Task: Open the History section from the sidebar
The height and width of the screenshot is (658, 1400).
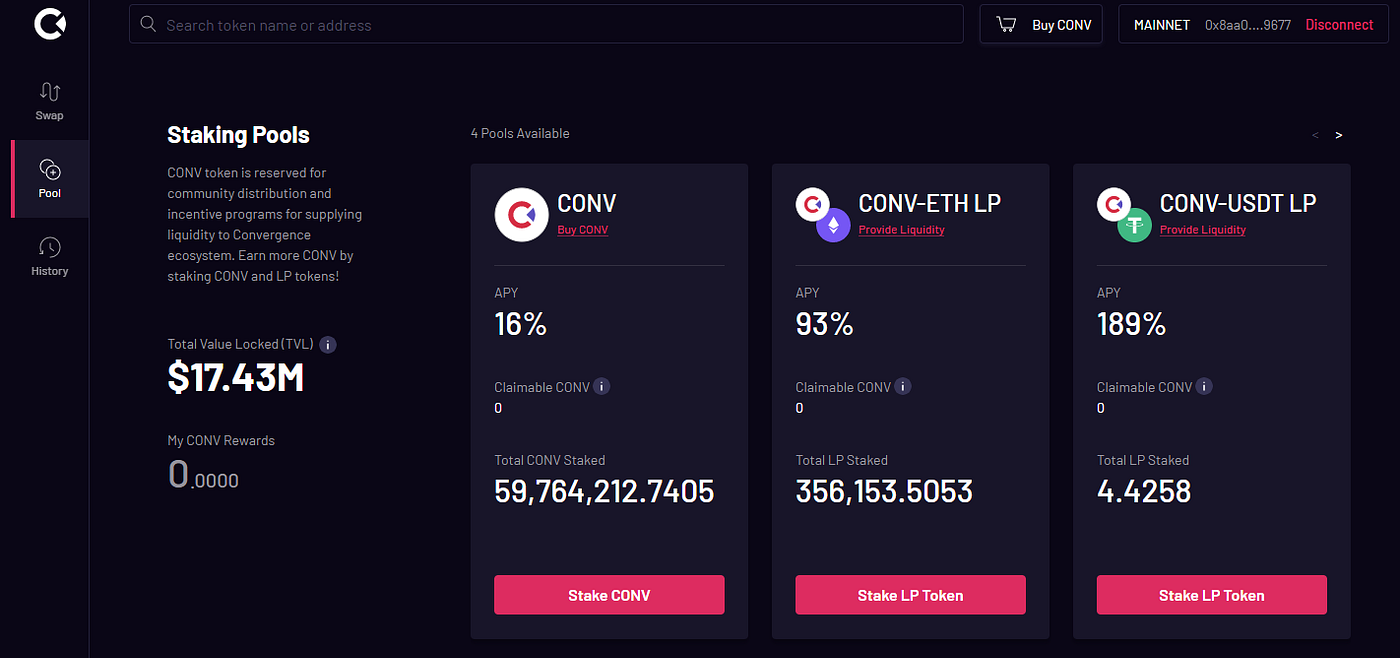Action: tap(49, 256)
